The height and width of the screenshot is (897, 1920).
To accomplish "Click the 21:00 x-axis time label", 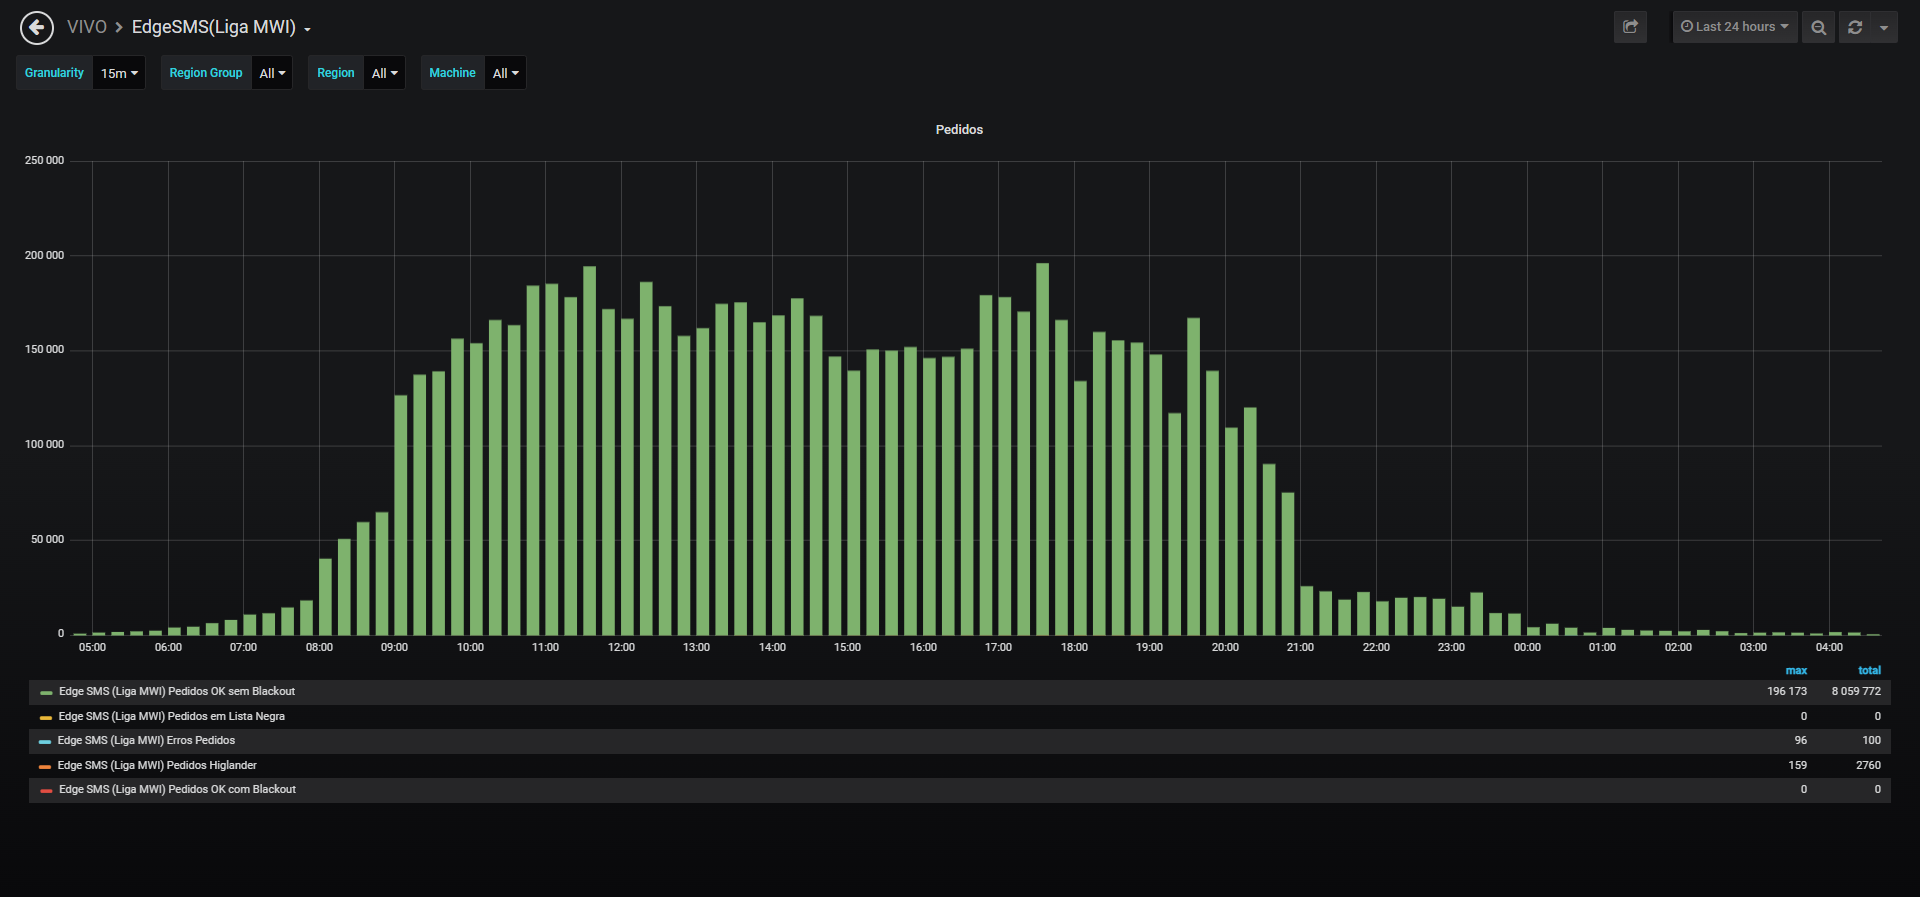I will pos(1300,648).
